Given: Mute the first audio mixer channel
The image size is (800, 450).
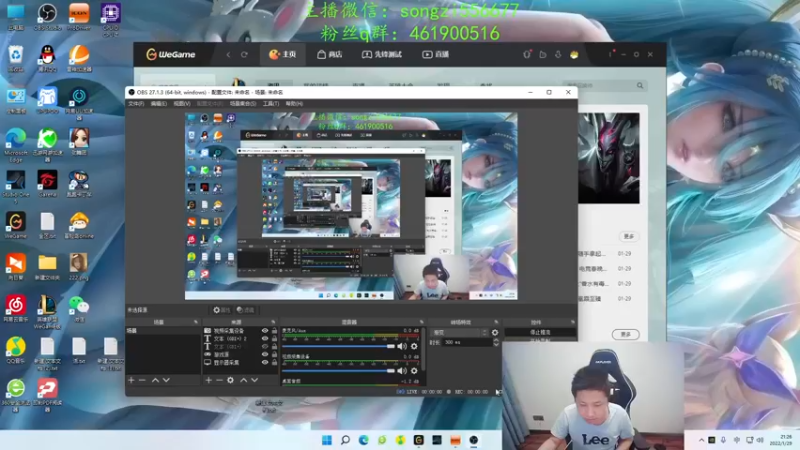Looking at the screenshot, I should click(x=402, y=346).
